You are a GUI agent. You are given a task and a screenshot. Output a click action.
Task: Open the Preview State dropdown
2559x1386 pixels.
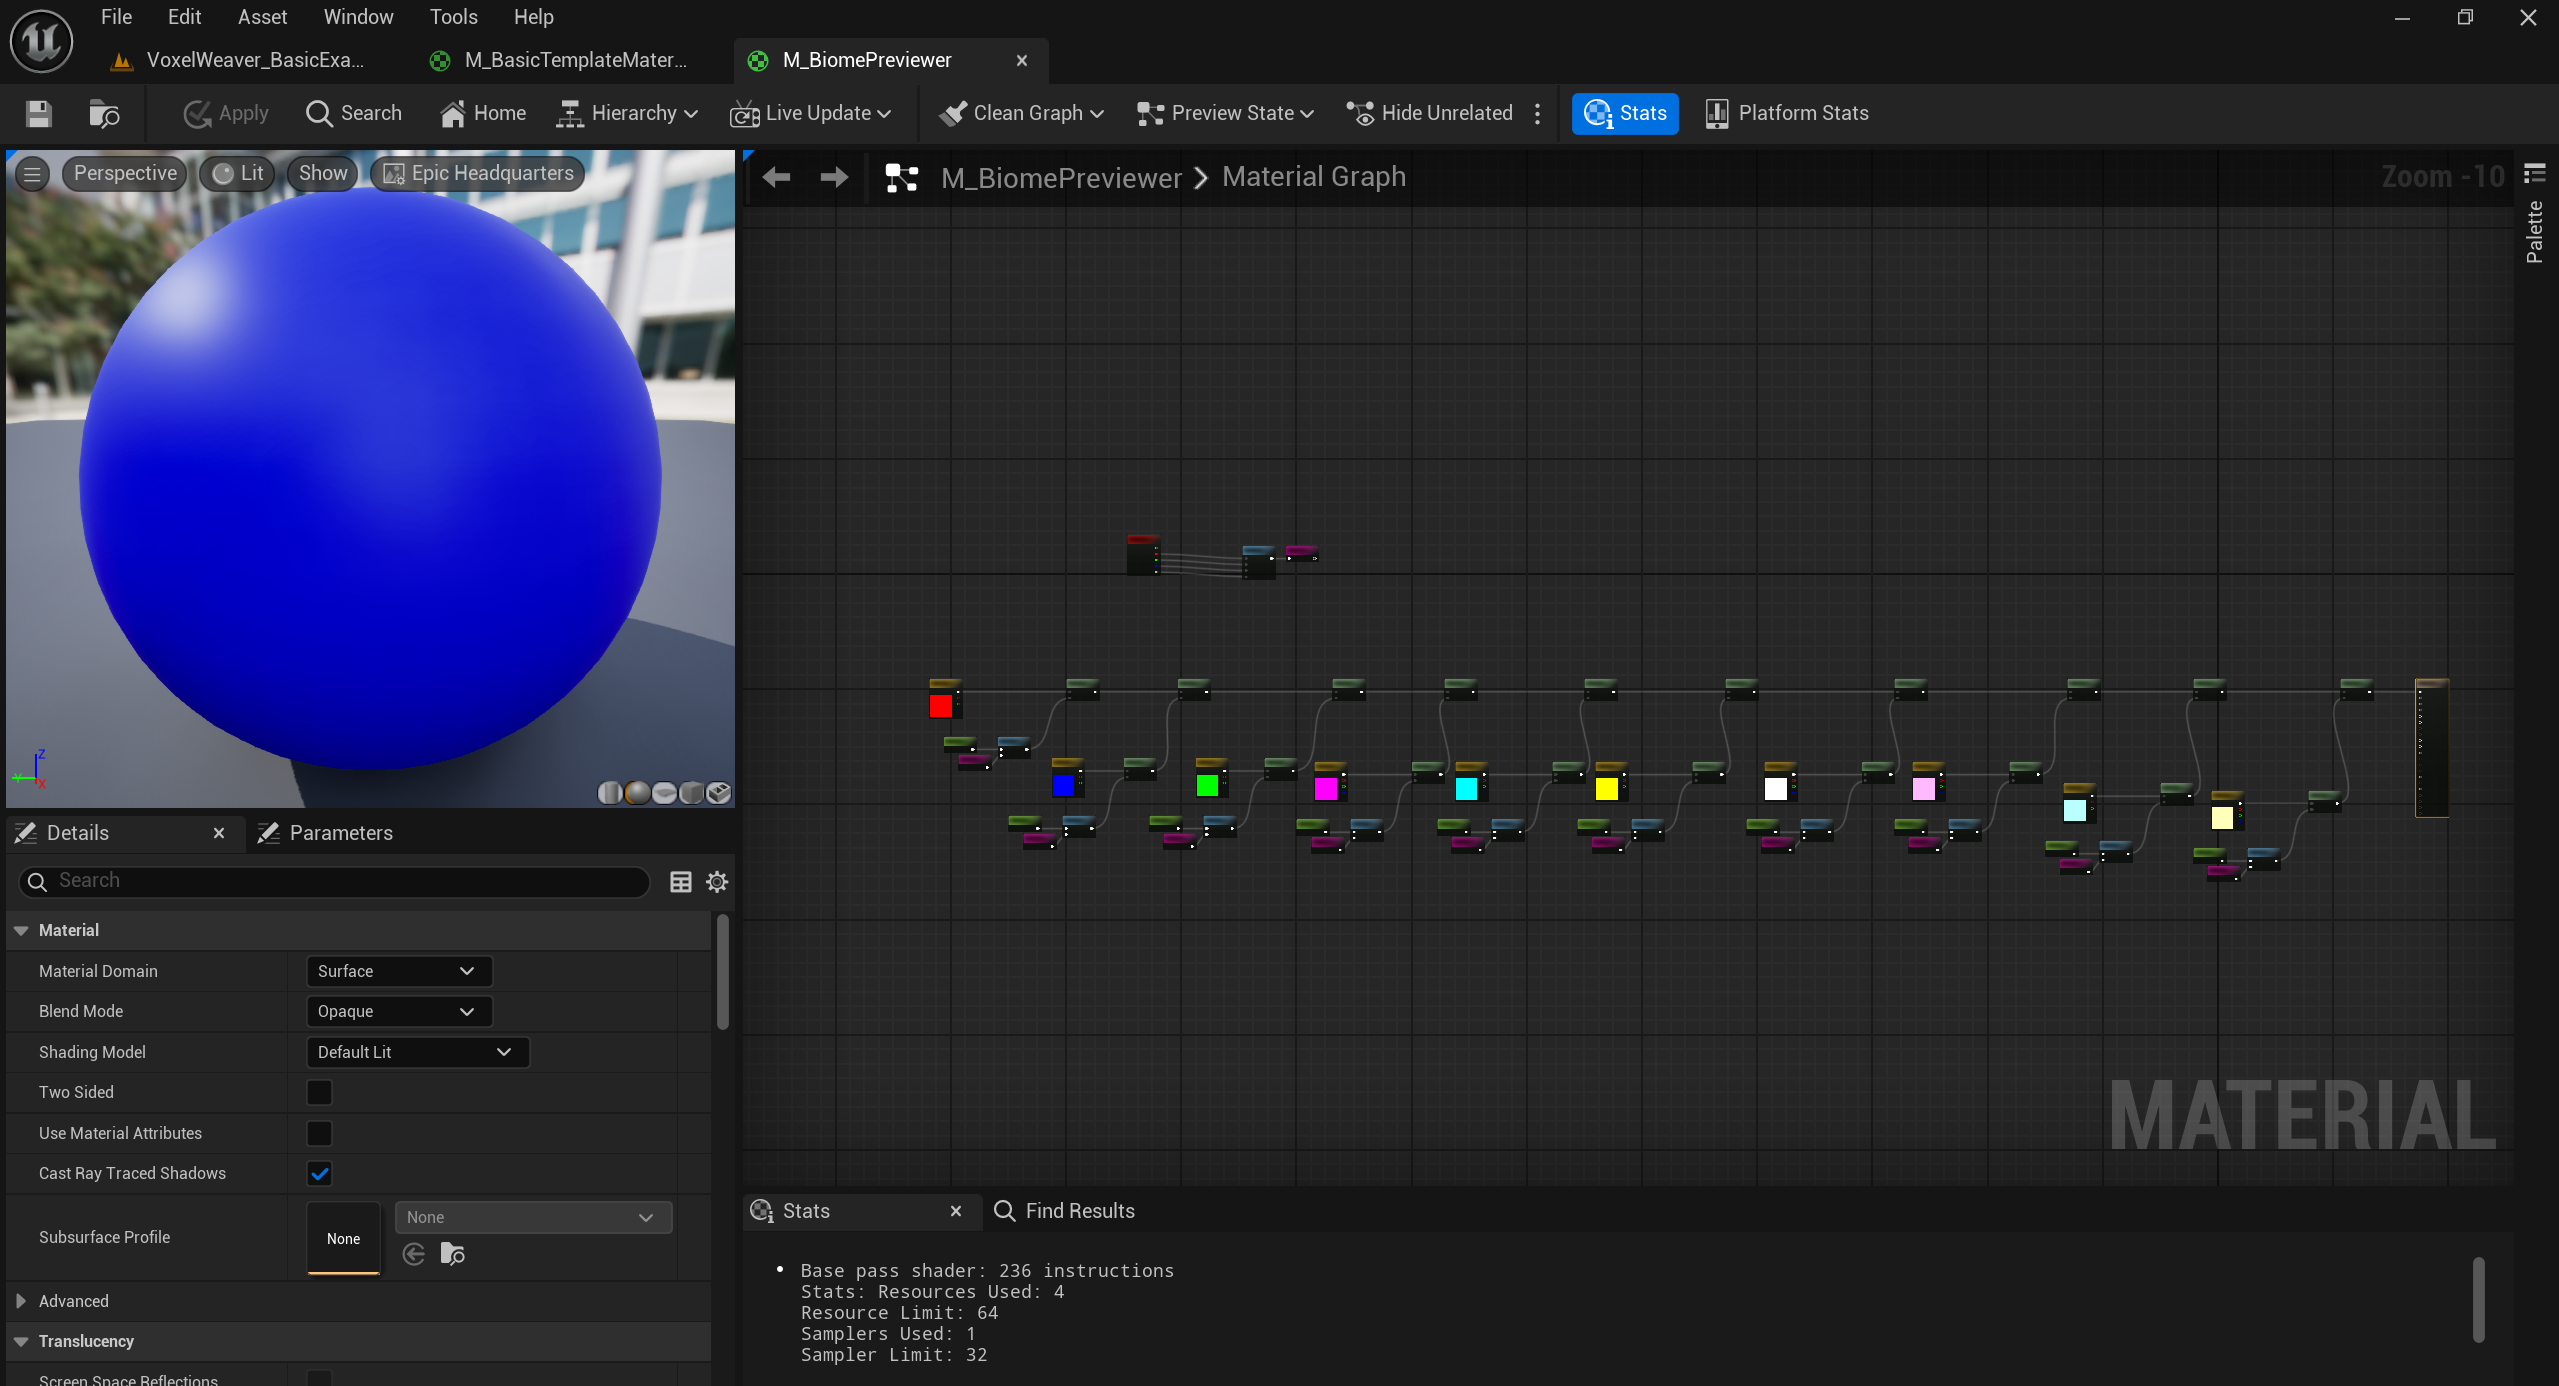click(x=1225, y=113)
